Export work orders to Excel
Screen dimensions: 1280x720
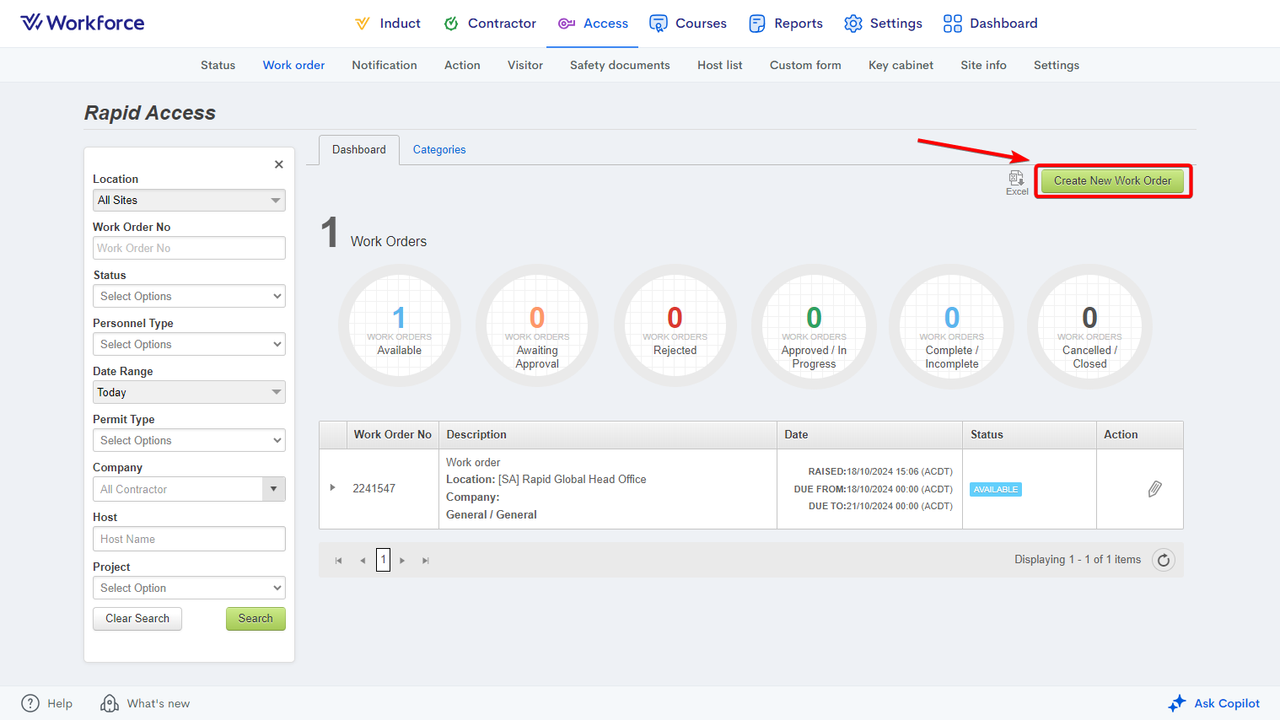1017,182
